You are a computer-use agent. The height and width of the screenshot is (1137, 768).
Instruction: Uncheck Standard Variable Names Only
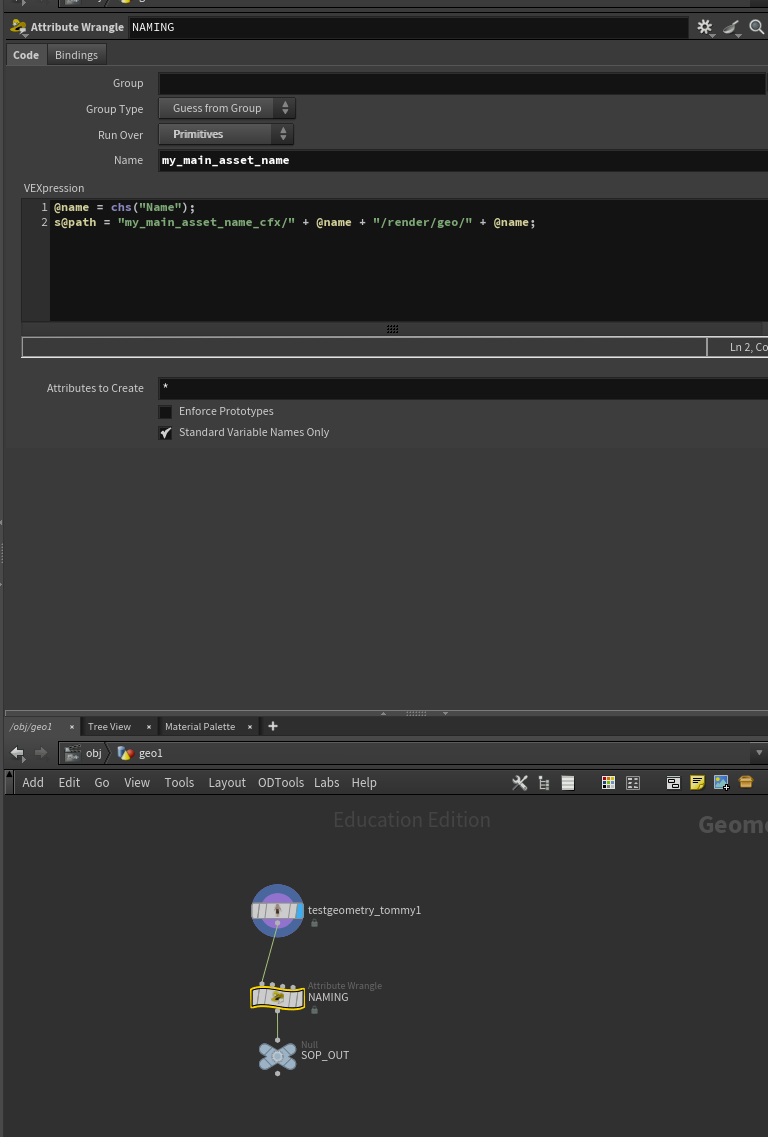(x=165, y=433)
